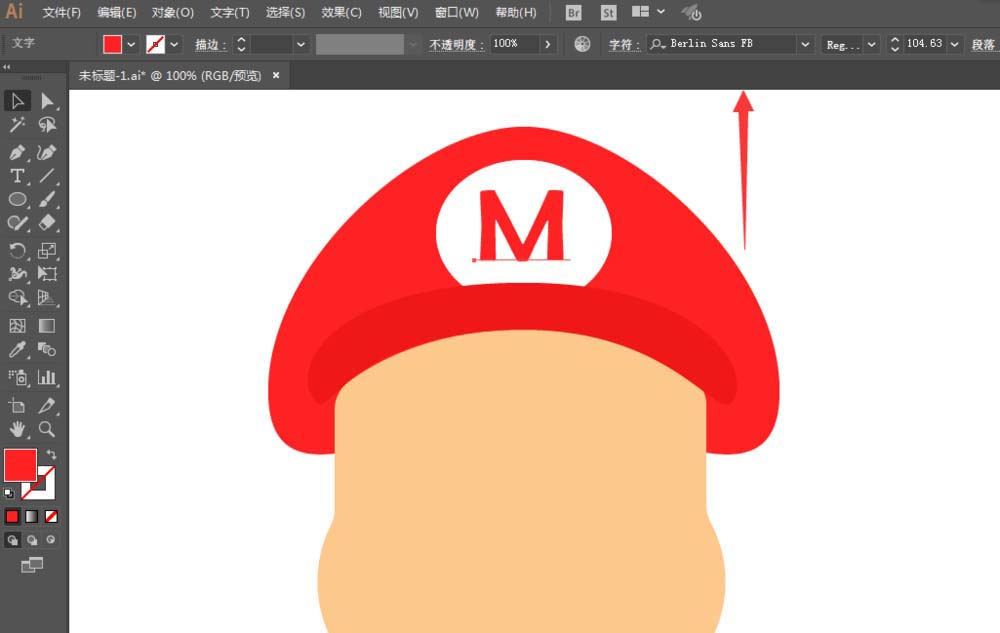Image resolution: width=1000 pixels, height=633 pixels.
Task: Select the Perspective Grid tool
Action: click(x=47, y=298)
